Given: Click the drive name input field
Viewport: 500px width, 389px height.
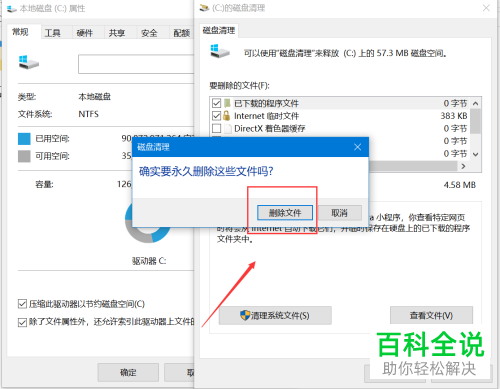Looking at the screenshot, I should tap(136, 64).
